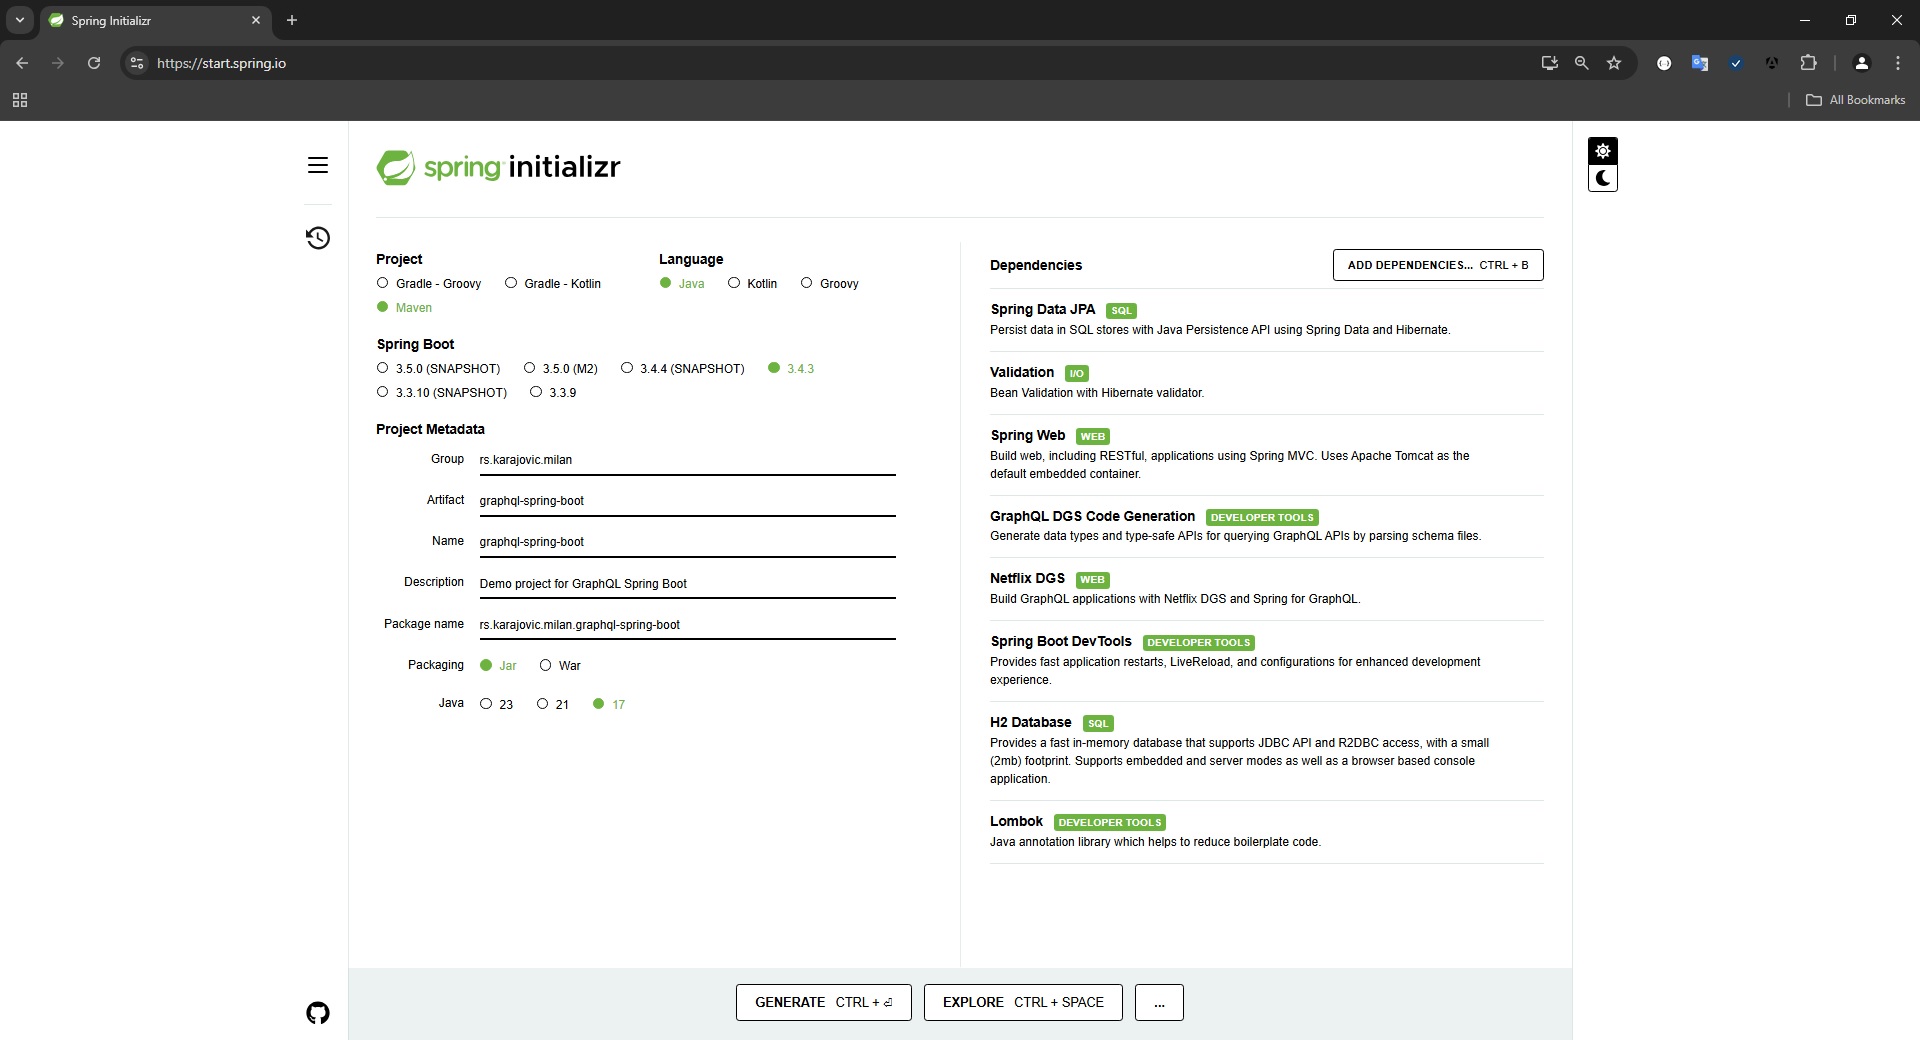Reload the Spring Initializr page

pyautogui.click(x=94, y=63)
